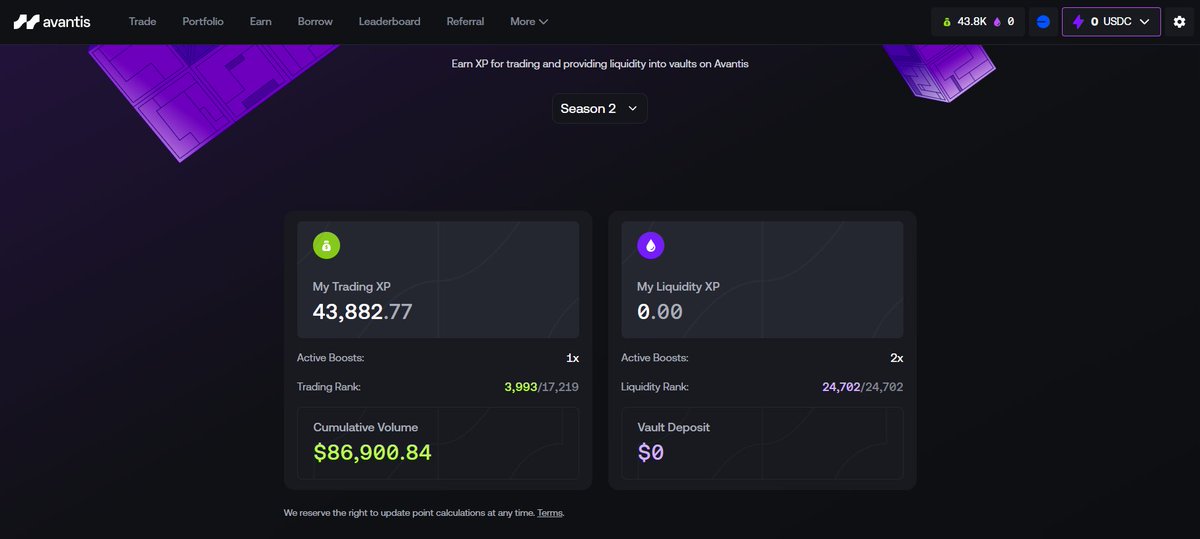Click the Avantis logo

52,21
